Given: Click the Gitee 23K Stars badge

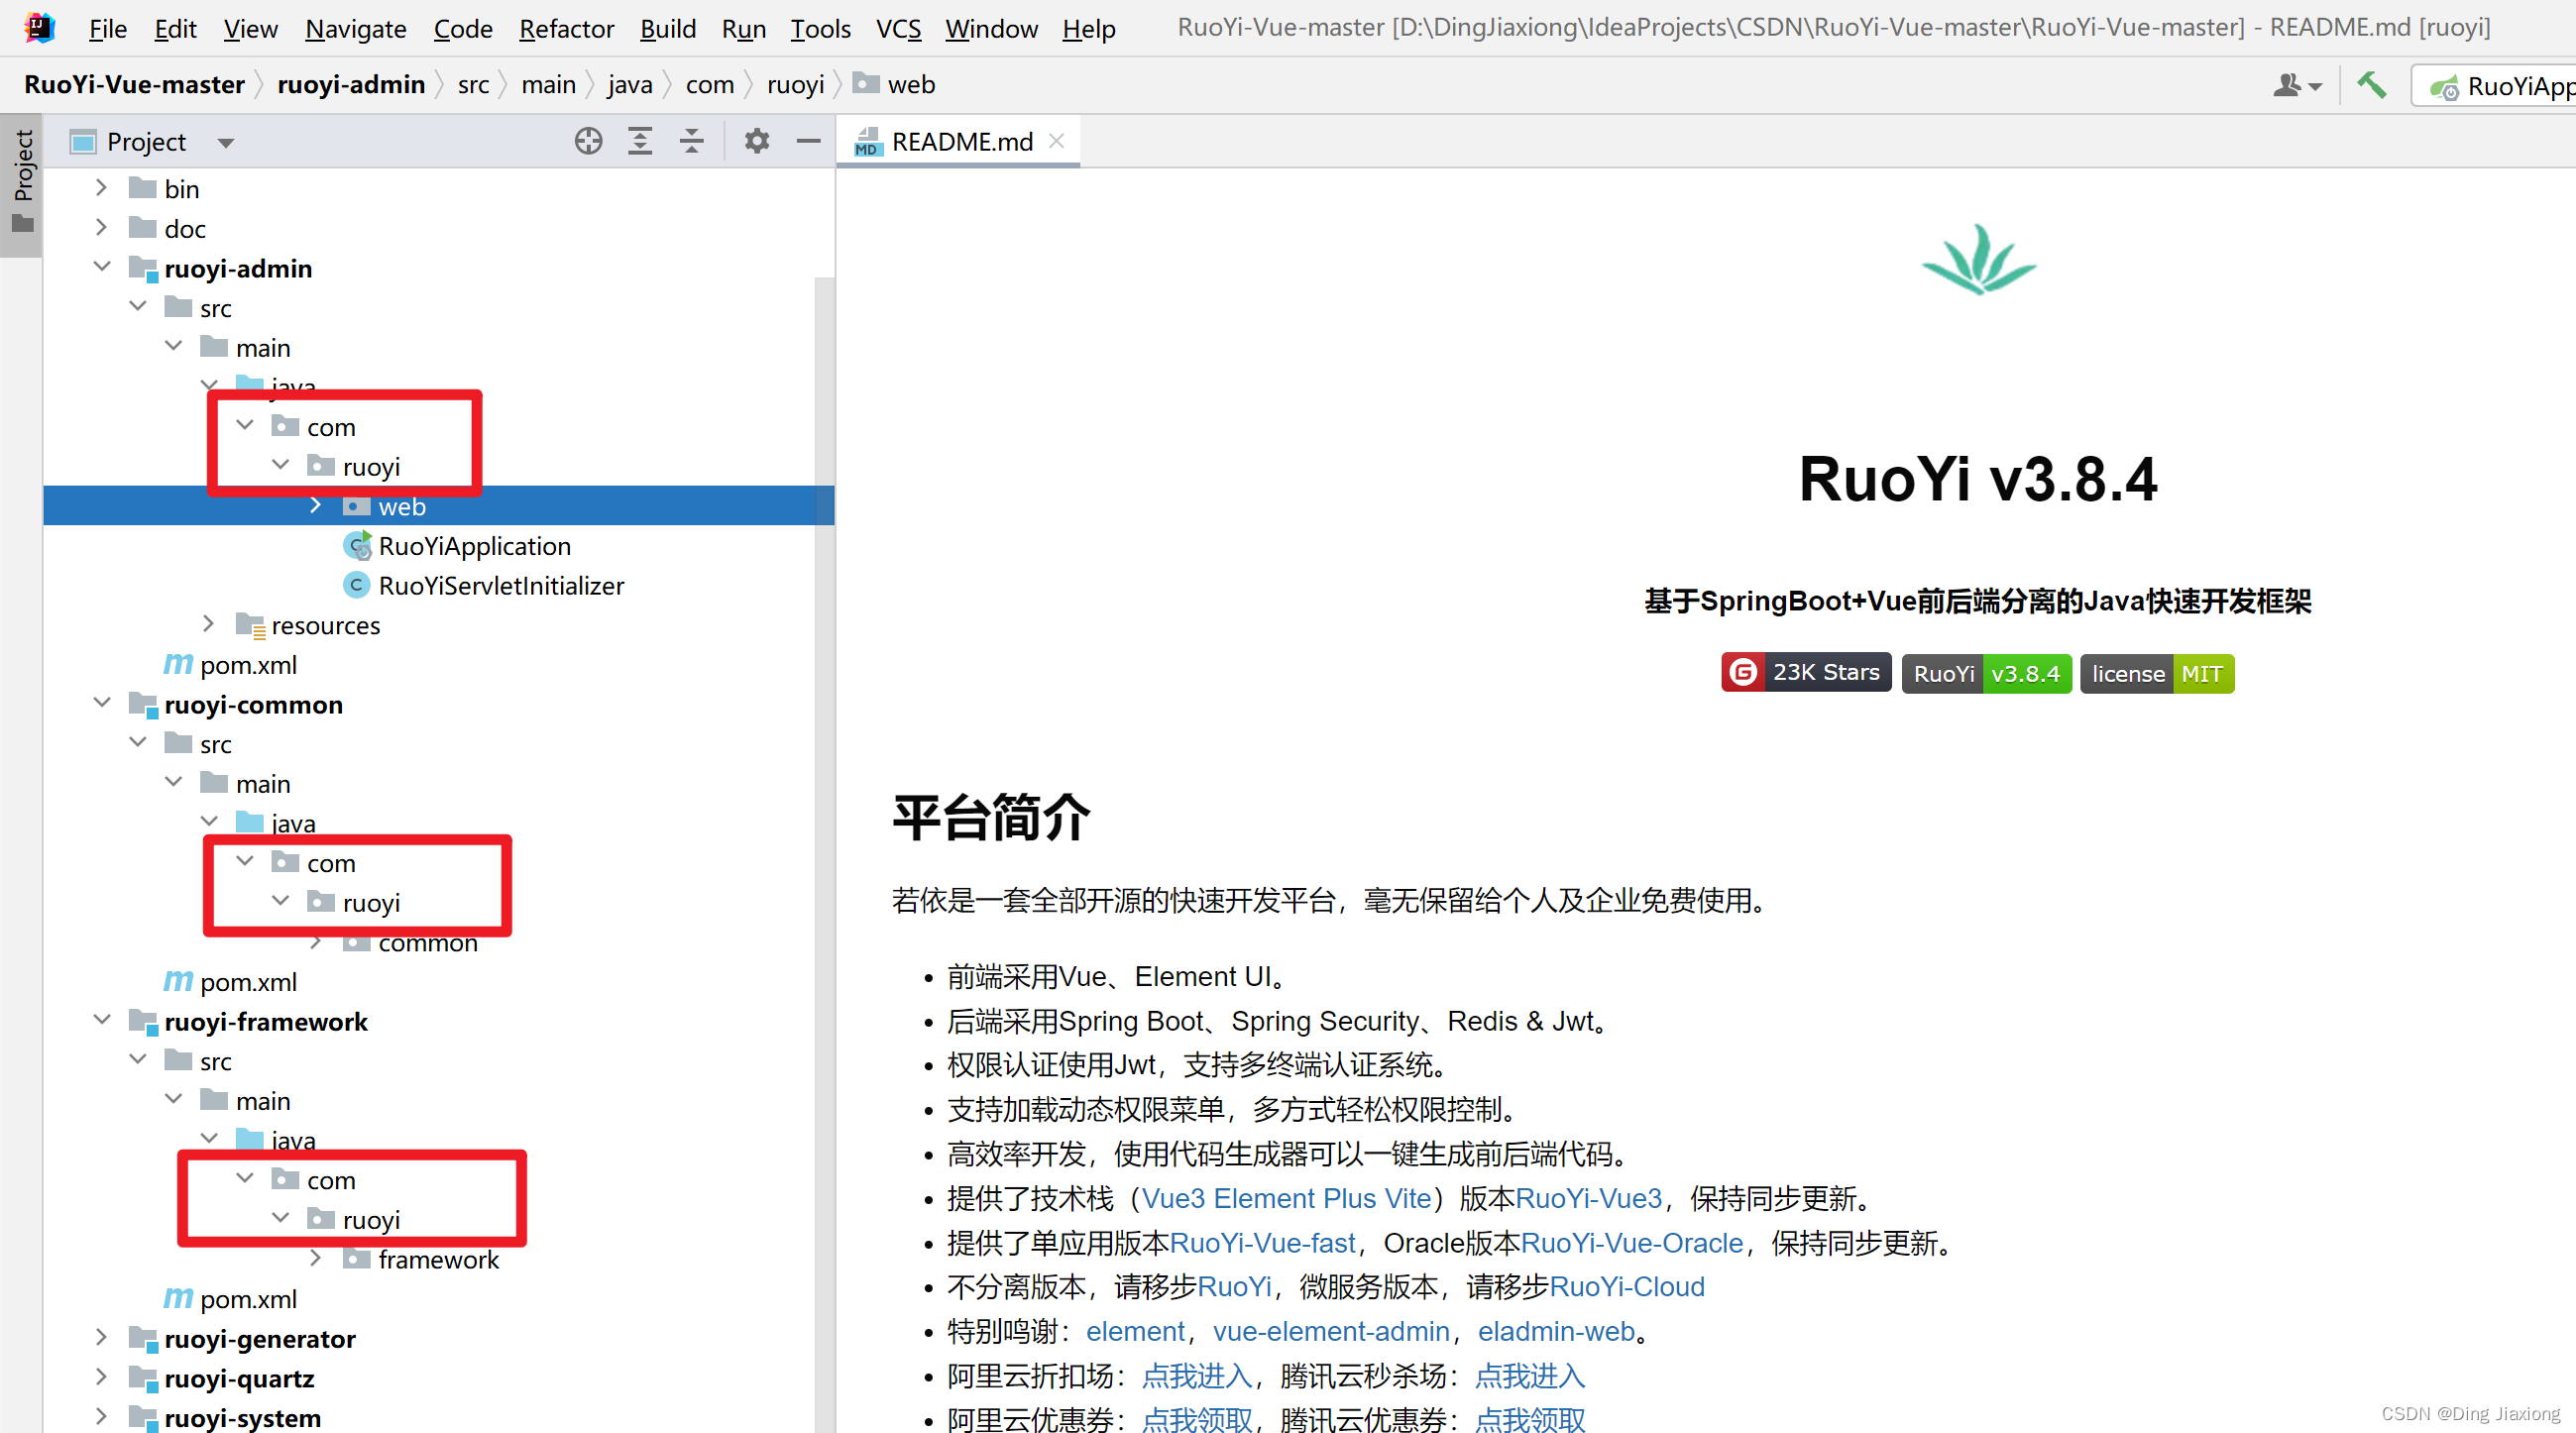Looking at the screenshot, I should (x=1806, y=673).
